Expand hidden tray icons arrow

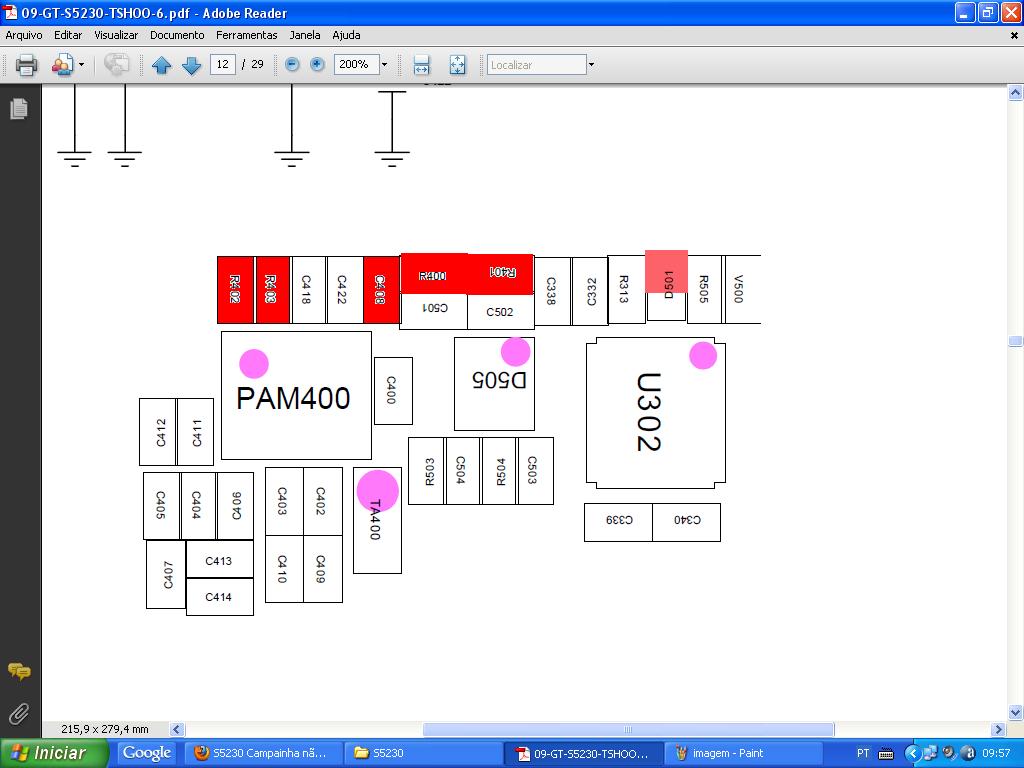pos(912,754)
